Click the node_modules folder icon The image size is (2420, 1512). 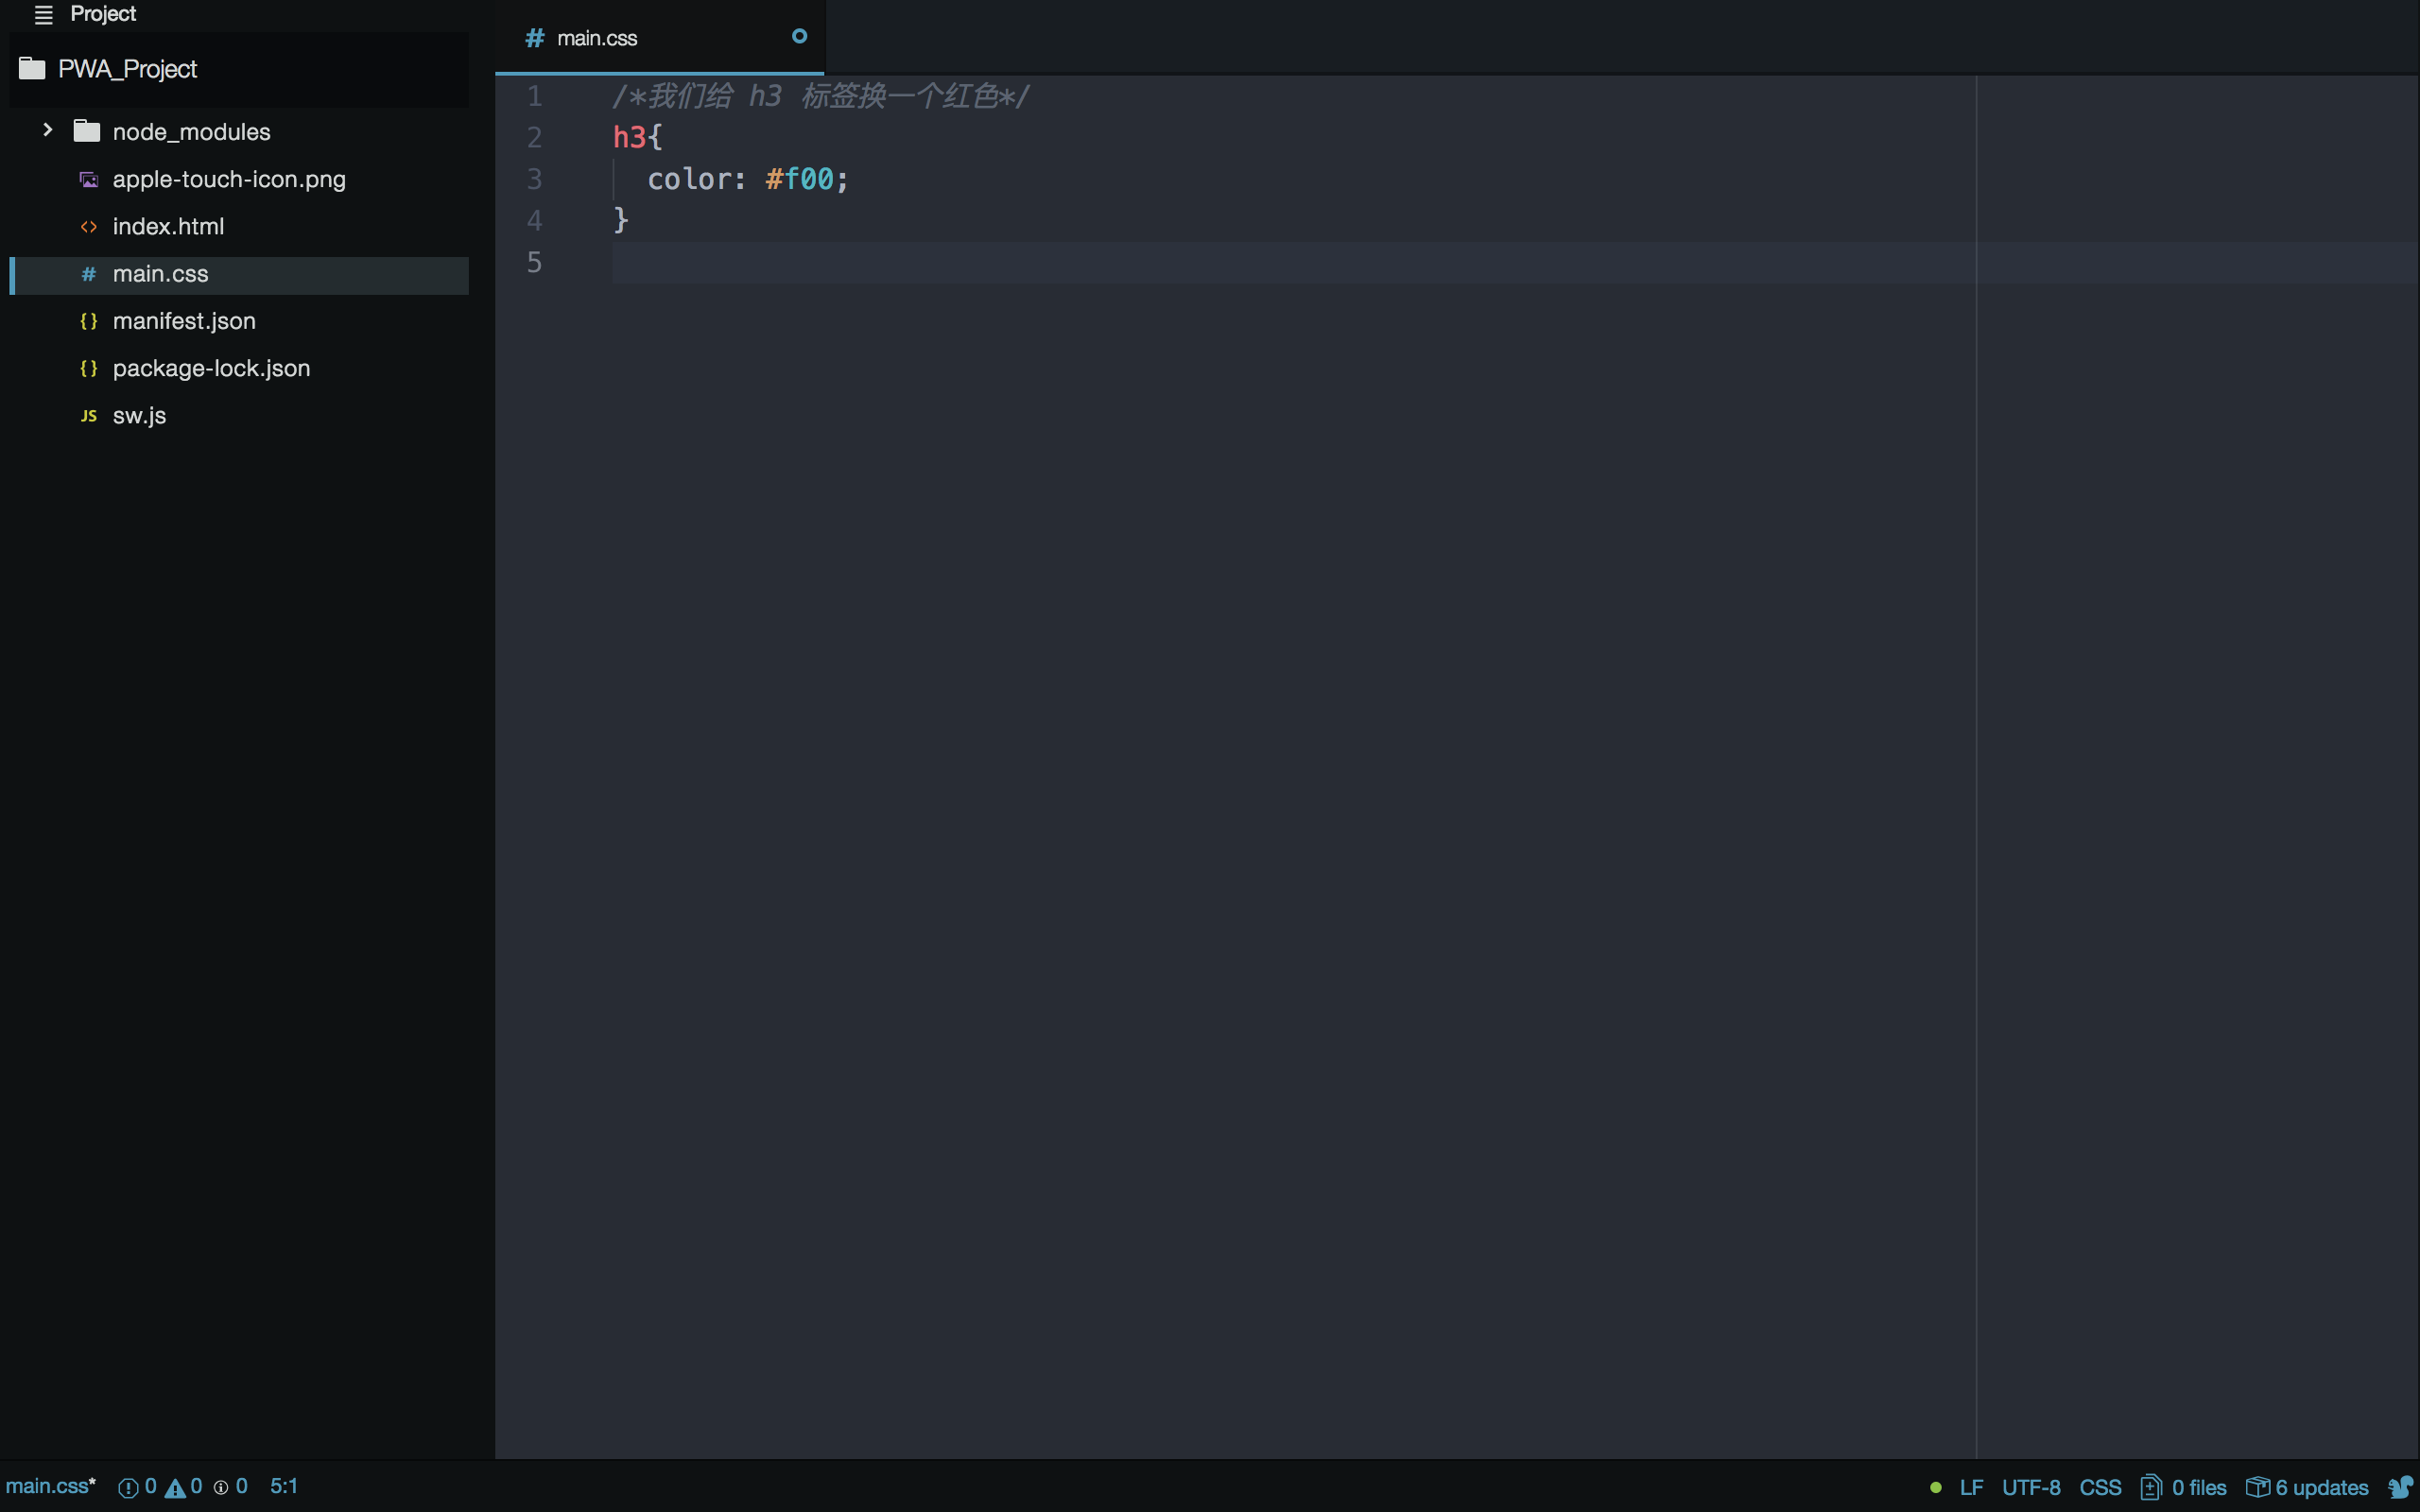click(x=87, y=131)
